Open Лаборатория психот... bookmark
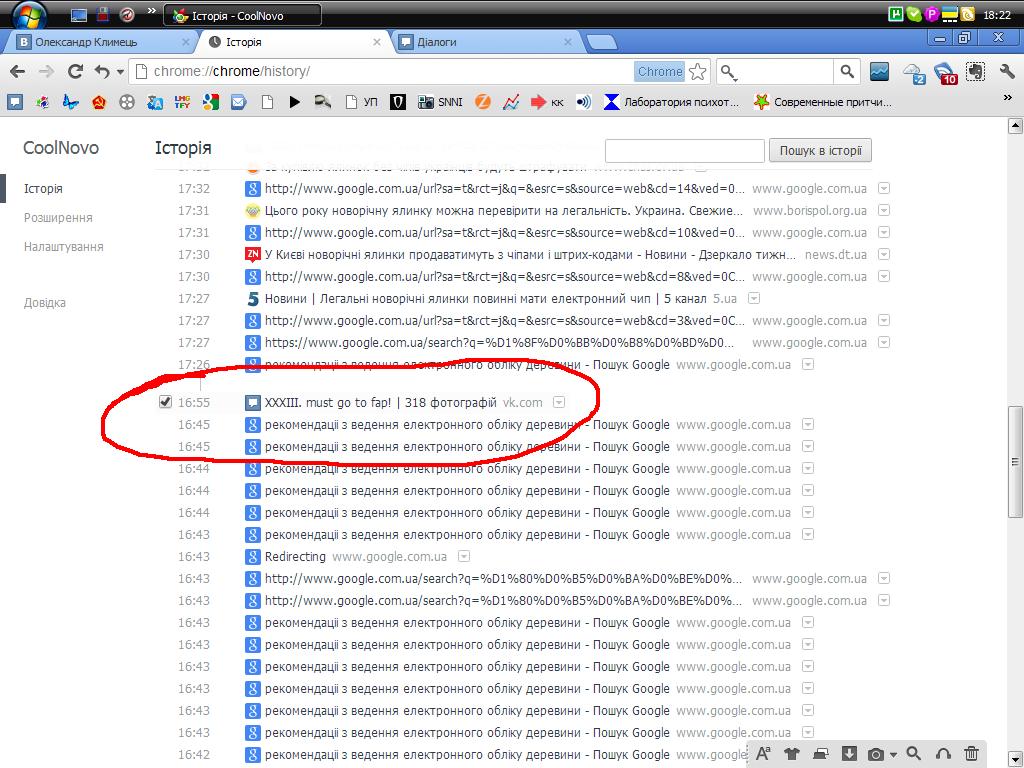This screenshot has width=1024, height=768. click(671, 102)
